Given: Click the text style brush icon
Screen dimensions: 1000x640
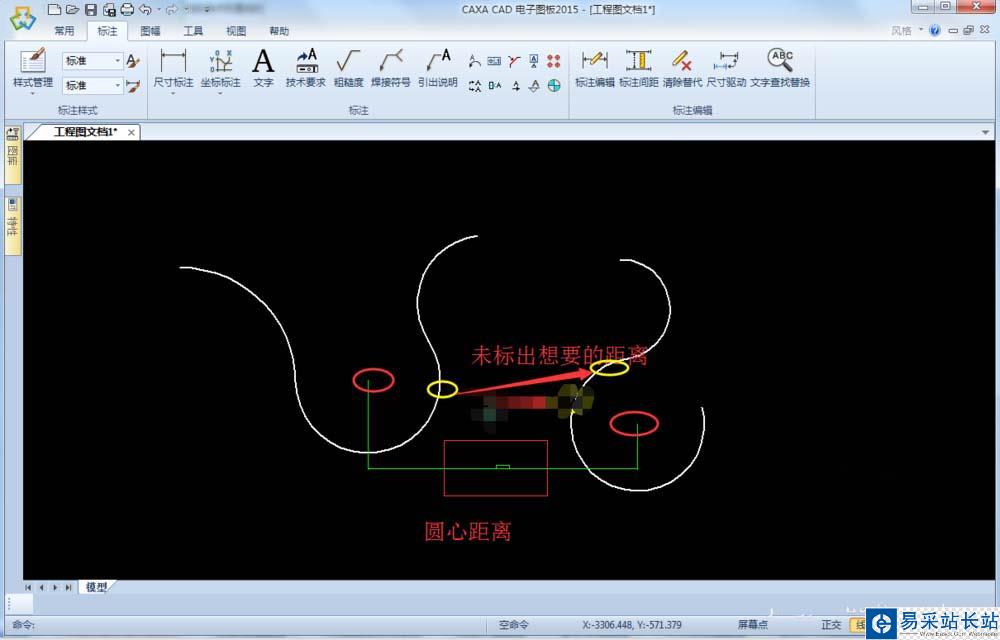Looking at the screenshot, I should click(x=133, y=61).
